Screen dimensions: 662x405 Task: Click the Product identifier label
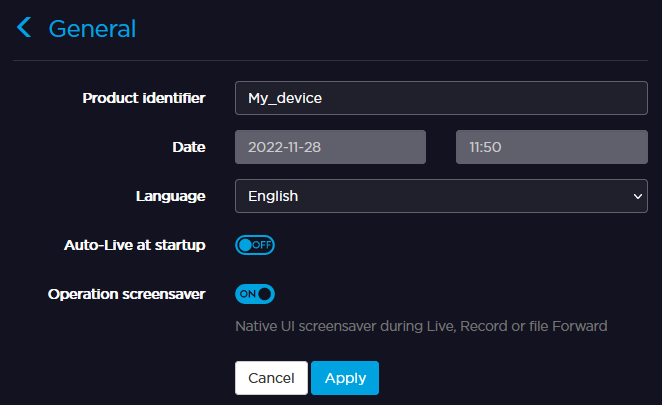(x=144, y=98)
